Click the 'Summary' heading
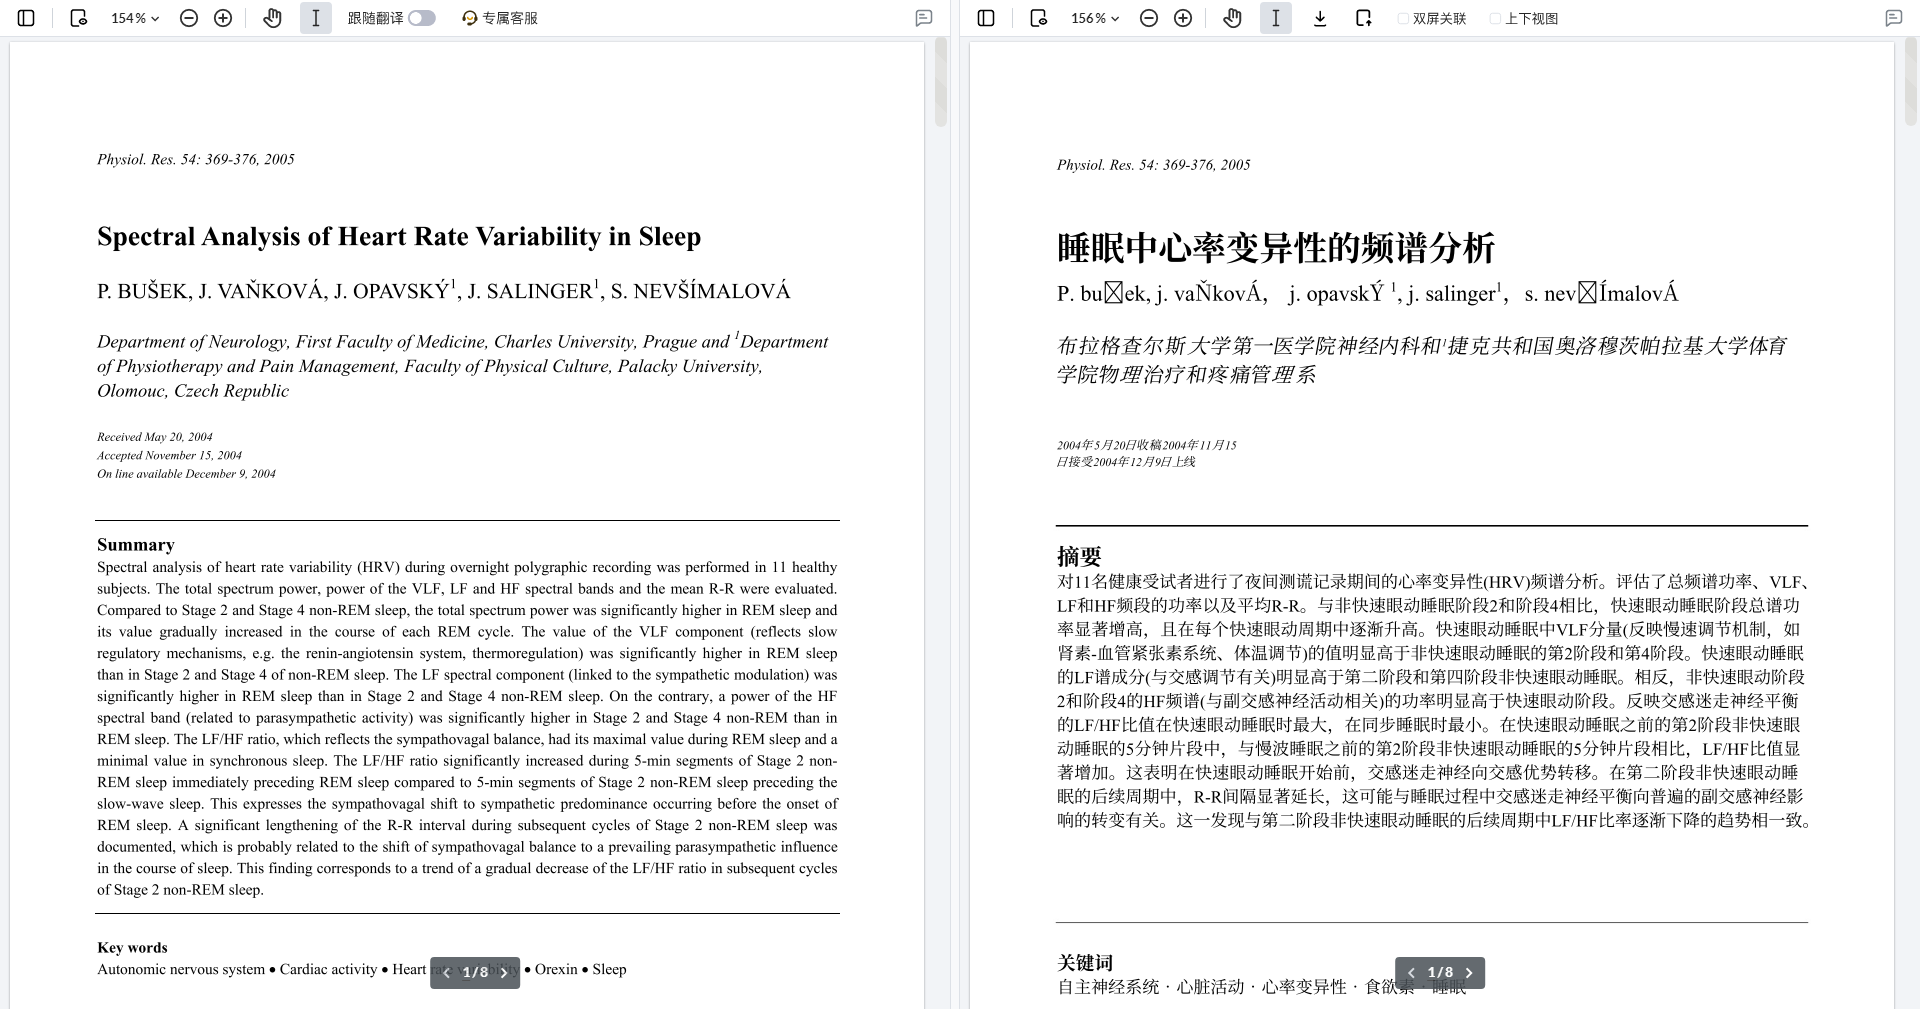The width and height of the screenshot is (1920, 1009). [136, 545]
